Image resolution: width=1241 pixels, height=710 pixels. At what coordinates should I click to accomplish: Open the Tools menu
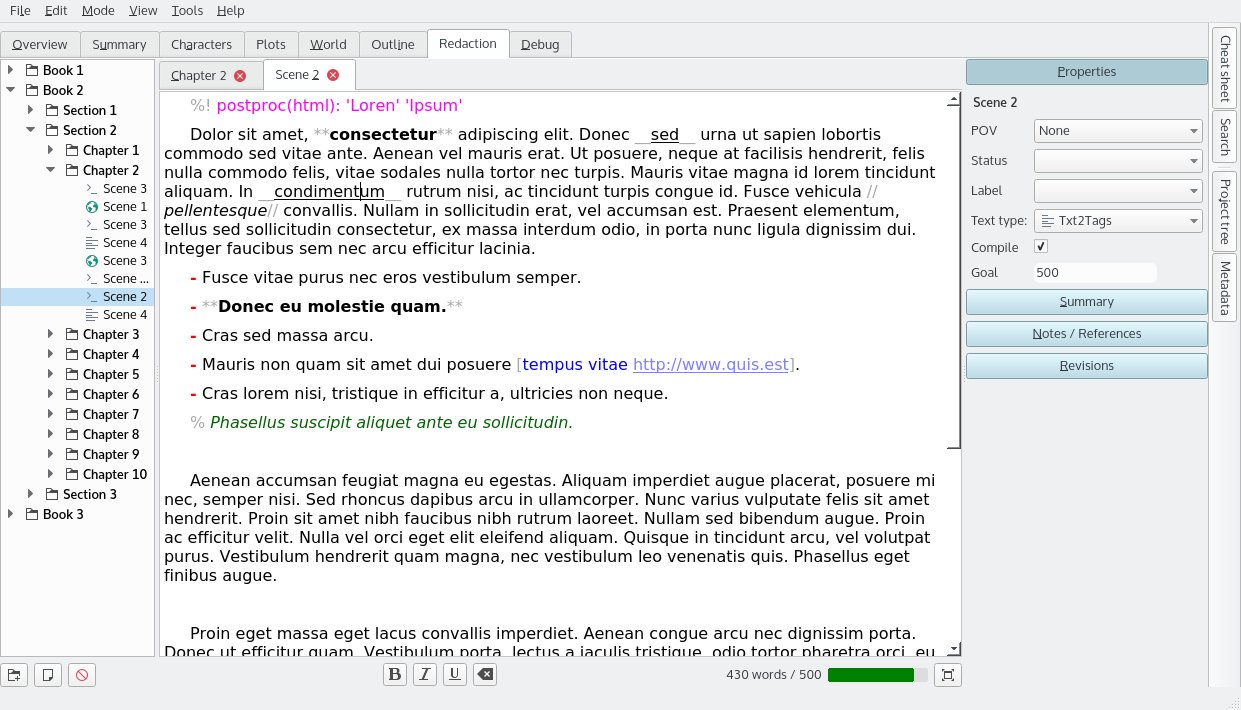pos(187,11)
